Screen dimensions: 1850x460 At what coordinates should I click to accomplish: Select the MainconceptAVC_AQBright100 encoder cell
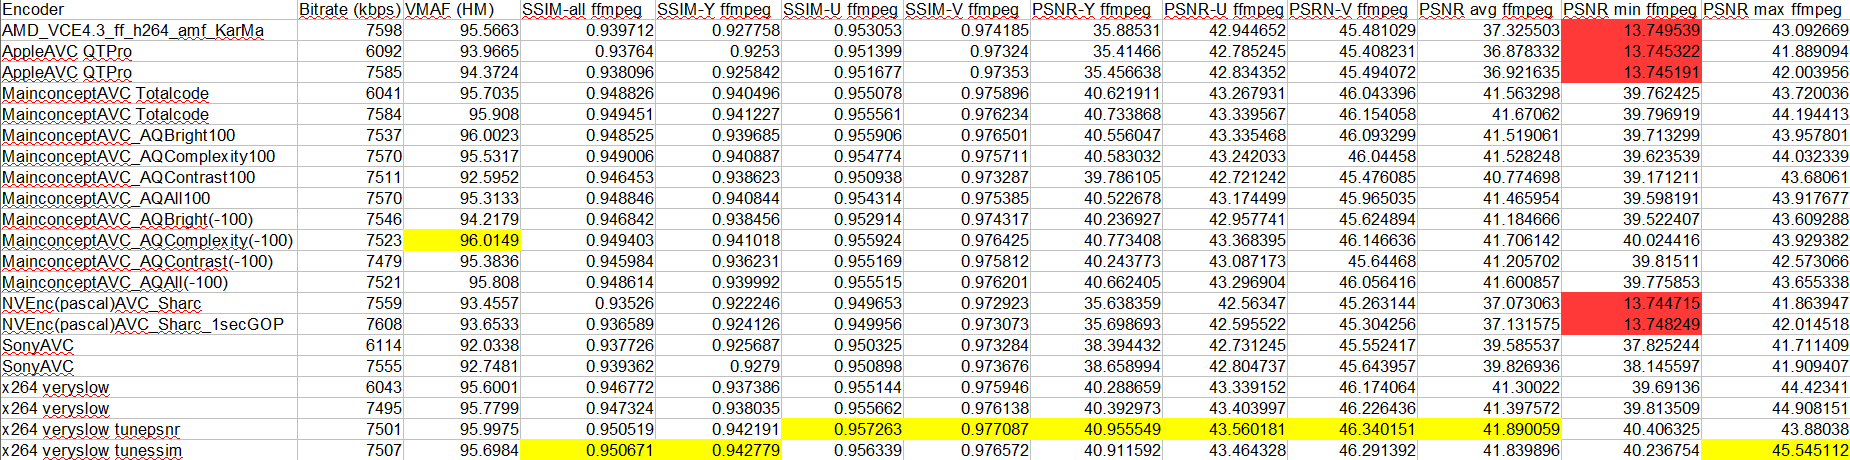tap(149, 136)
